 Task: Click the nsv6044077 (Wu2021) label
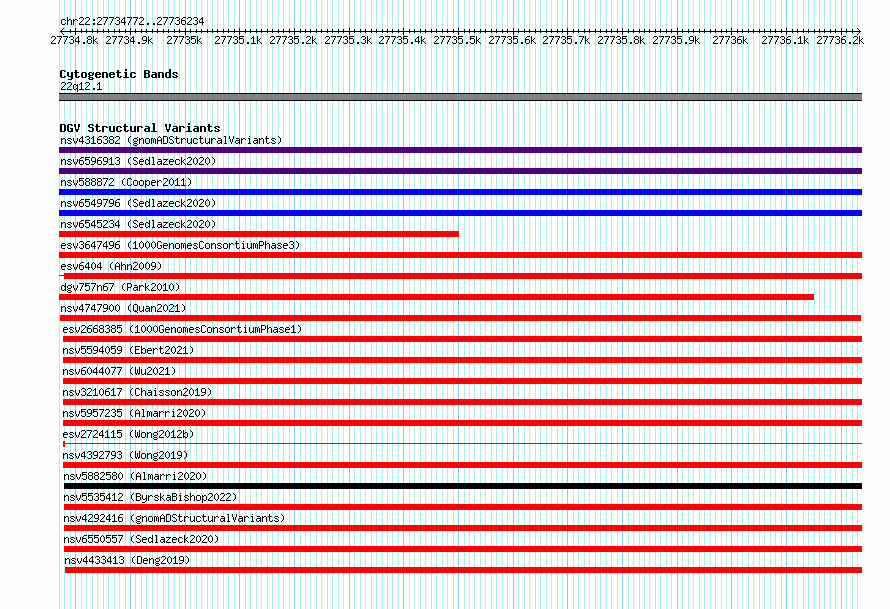pyautogui.click(x=119, y=371)
